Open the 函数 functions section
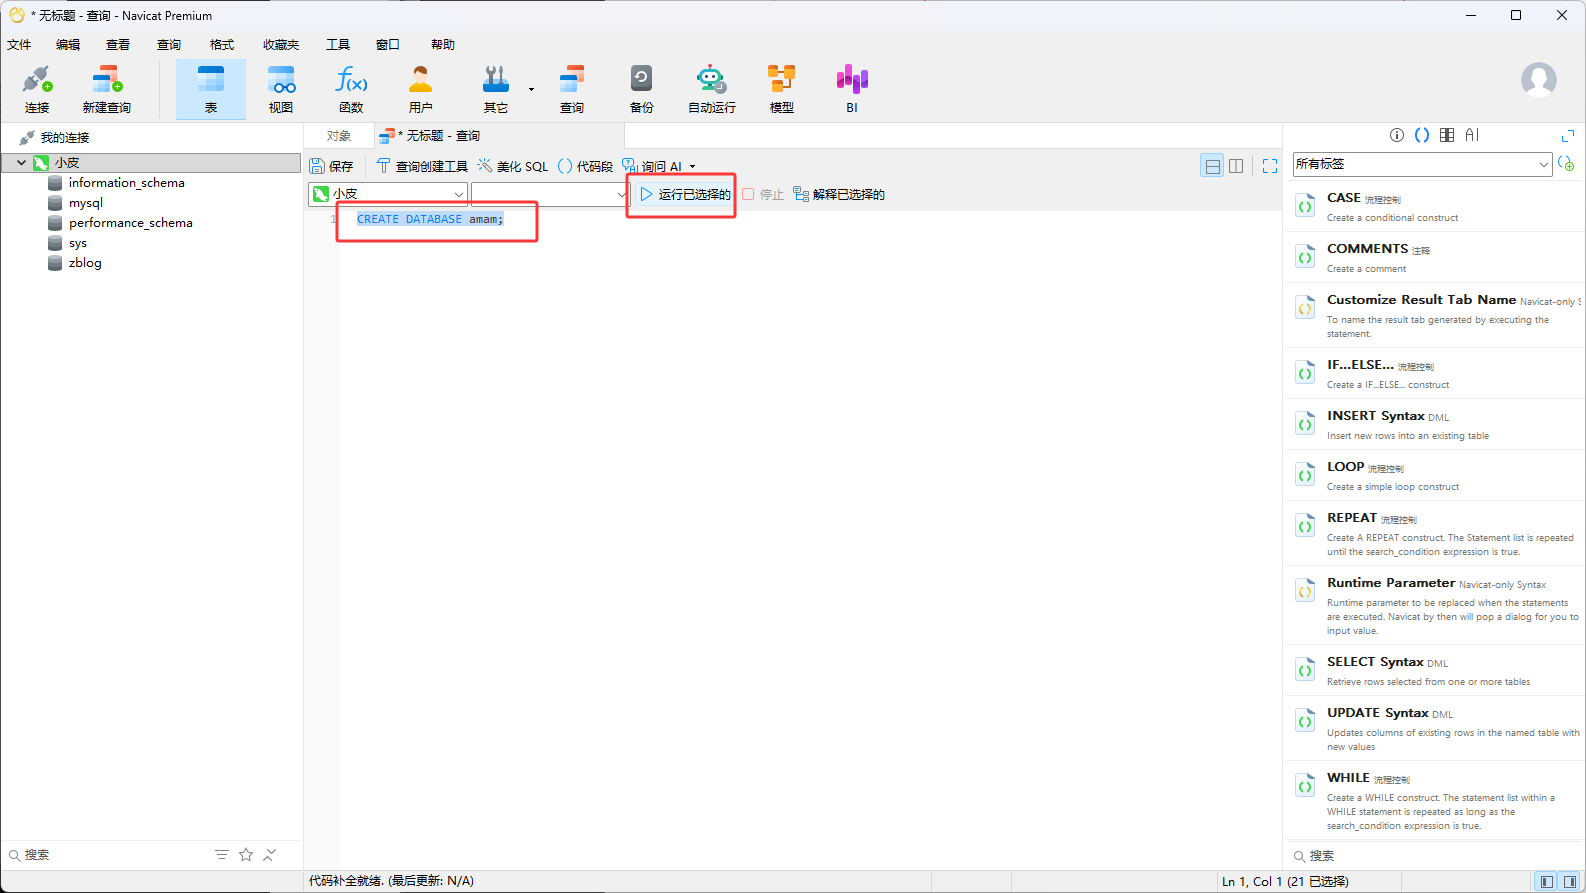 [351, 89]
